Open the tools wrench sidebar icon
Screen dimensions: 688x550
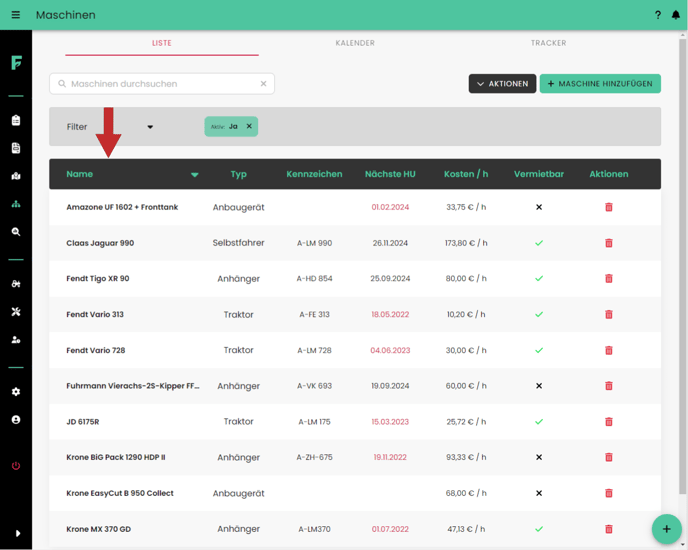(16, 312)
